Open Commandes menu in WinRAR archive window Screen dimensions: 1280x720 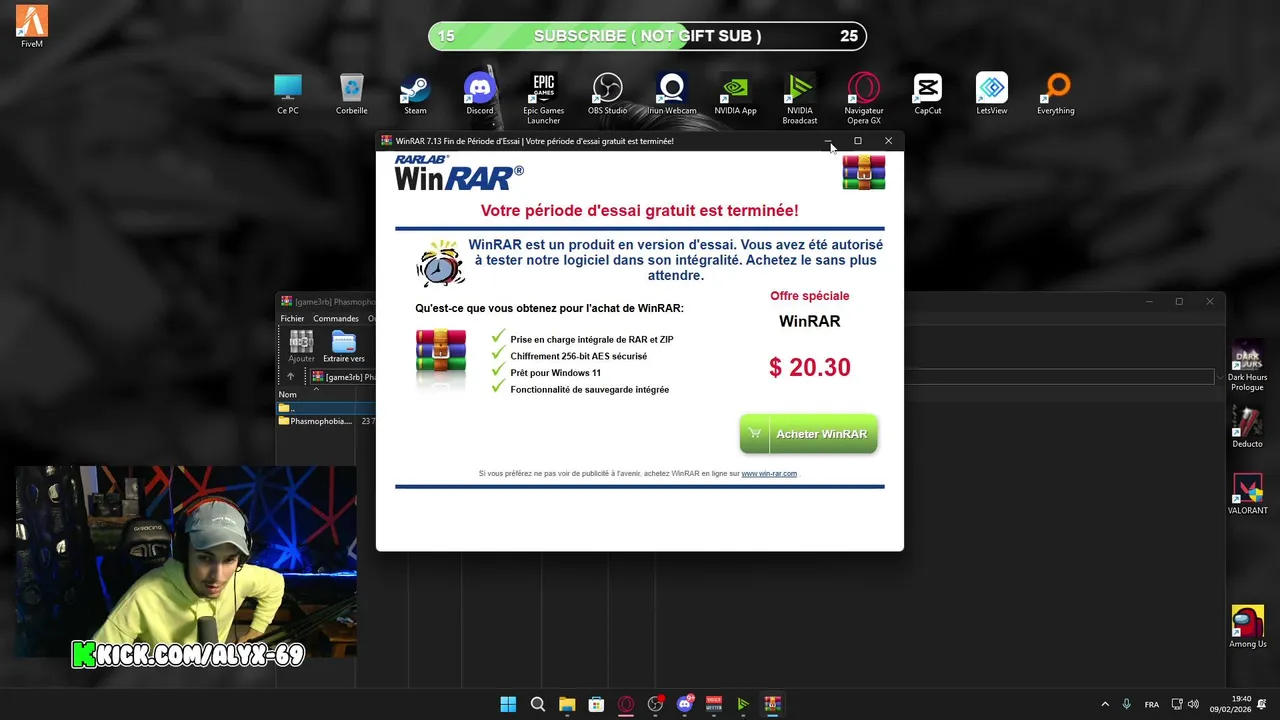point(336,318)
